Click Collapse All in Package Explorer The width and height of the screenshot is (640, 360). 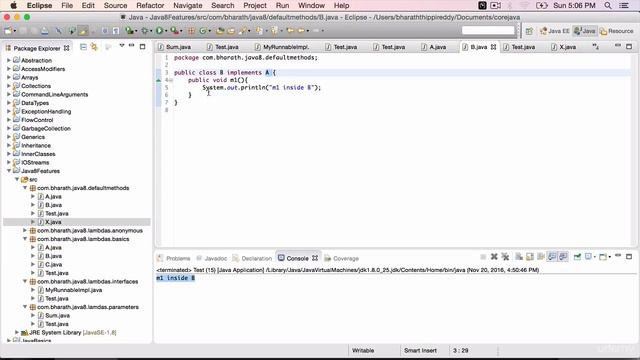click(83, 47)
